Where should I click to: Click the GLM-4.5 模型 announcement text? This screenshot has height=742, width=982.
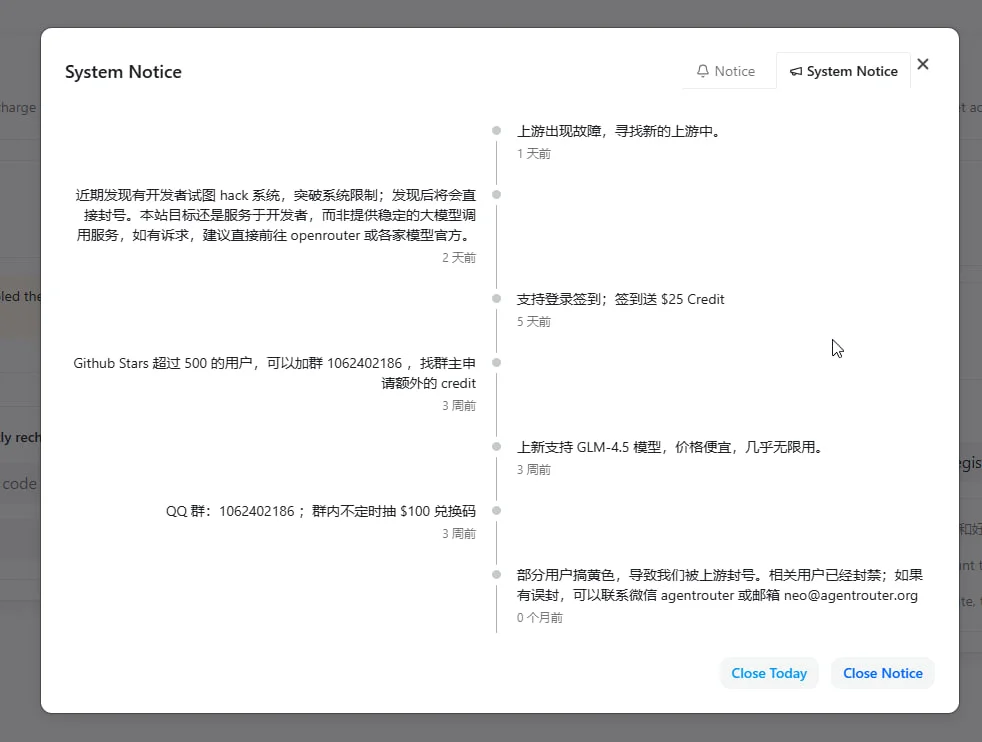669,447
